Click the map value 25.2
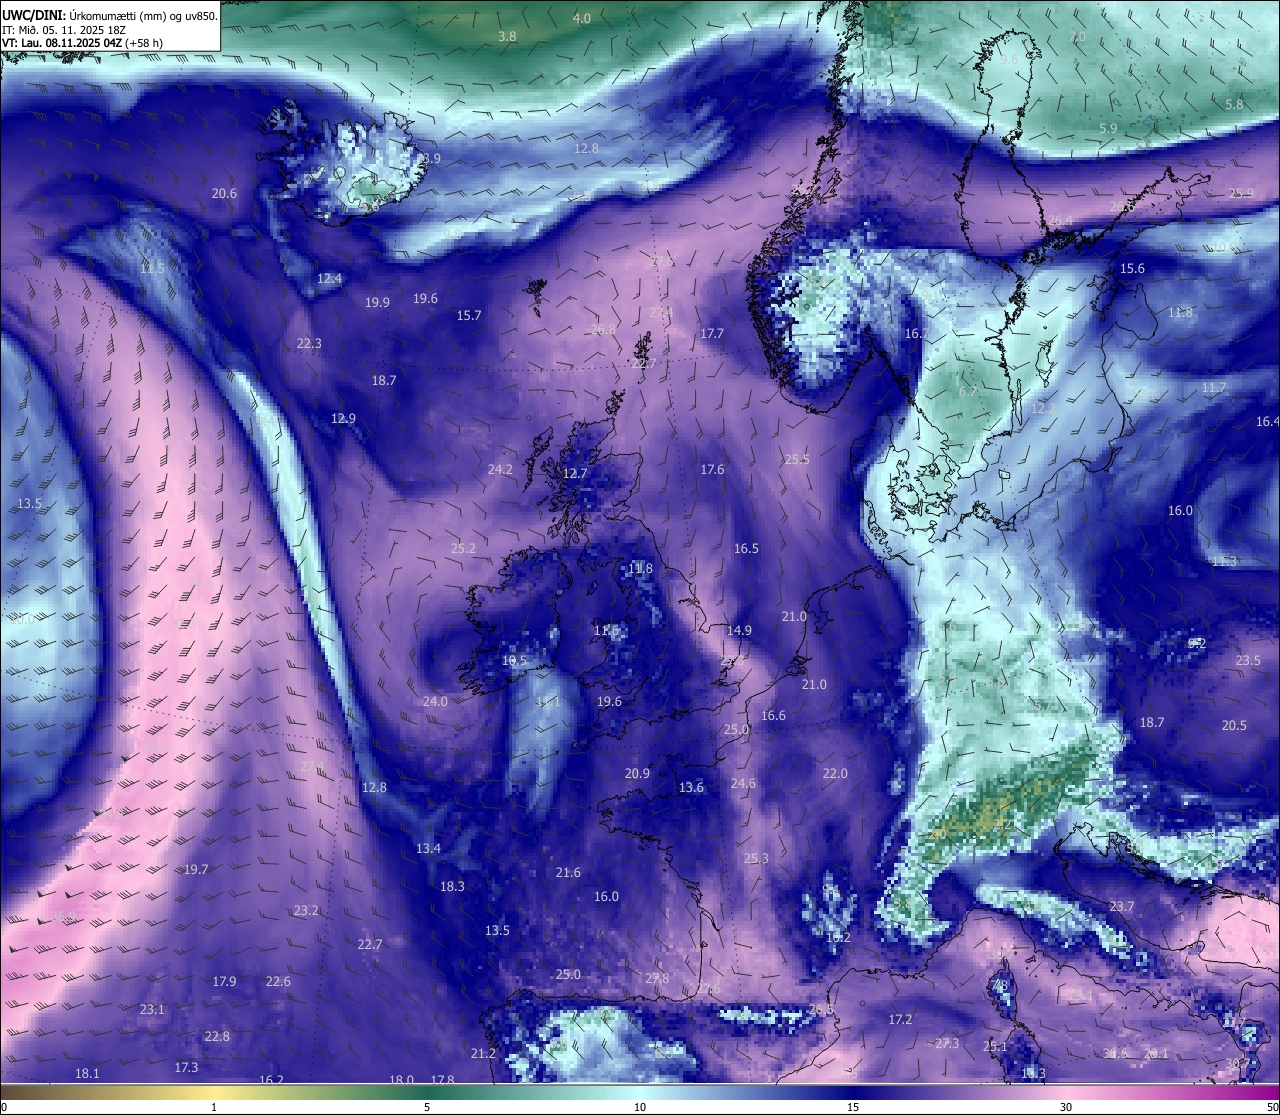The width and height of the screenshot is (1280, 1115). click(x=463, y=549)
